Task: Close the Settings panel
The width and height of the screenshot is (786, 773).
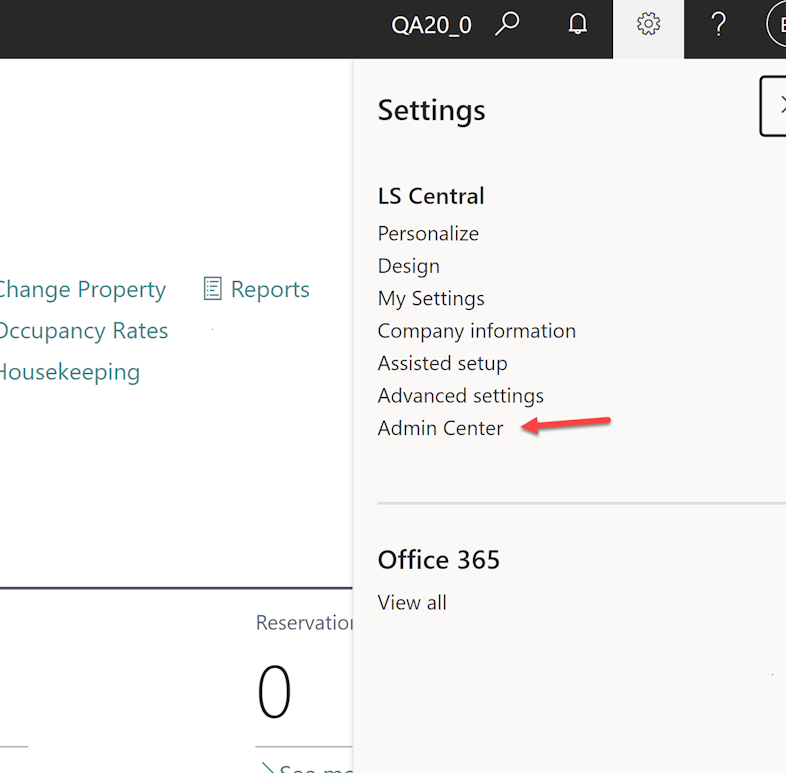Action: (x=776, y=106)
